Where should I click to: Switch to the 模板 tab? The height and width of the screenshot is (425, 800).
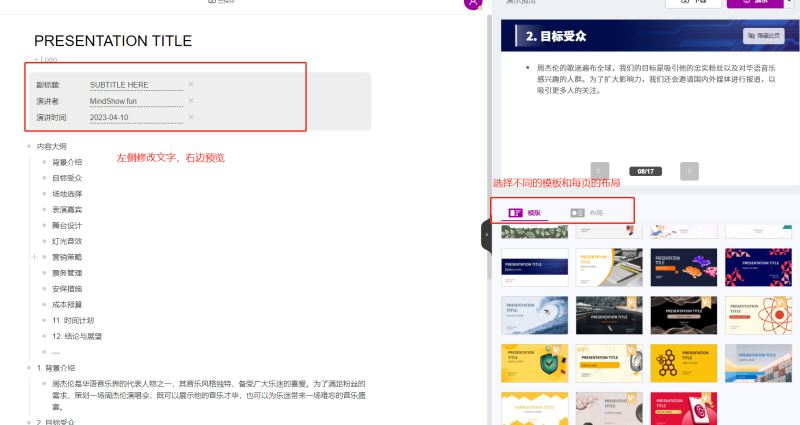click(x=524, y=213)
